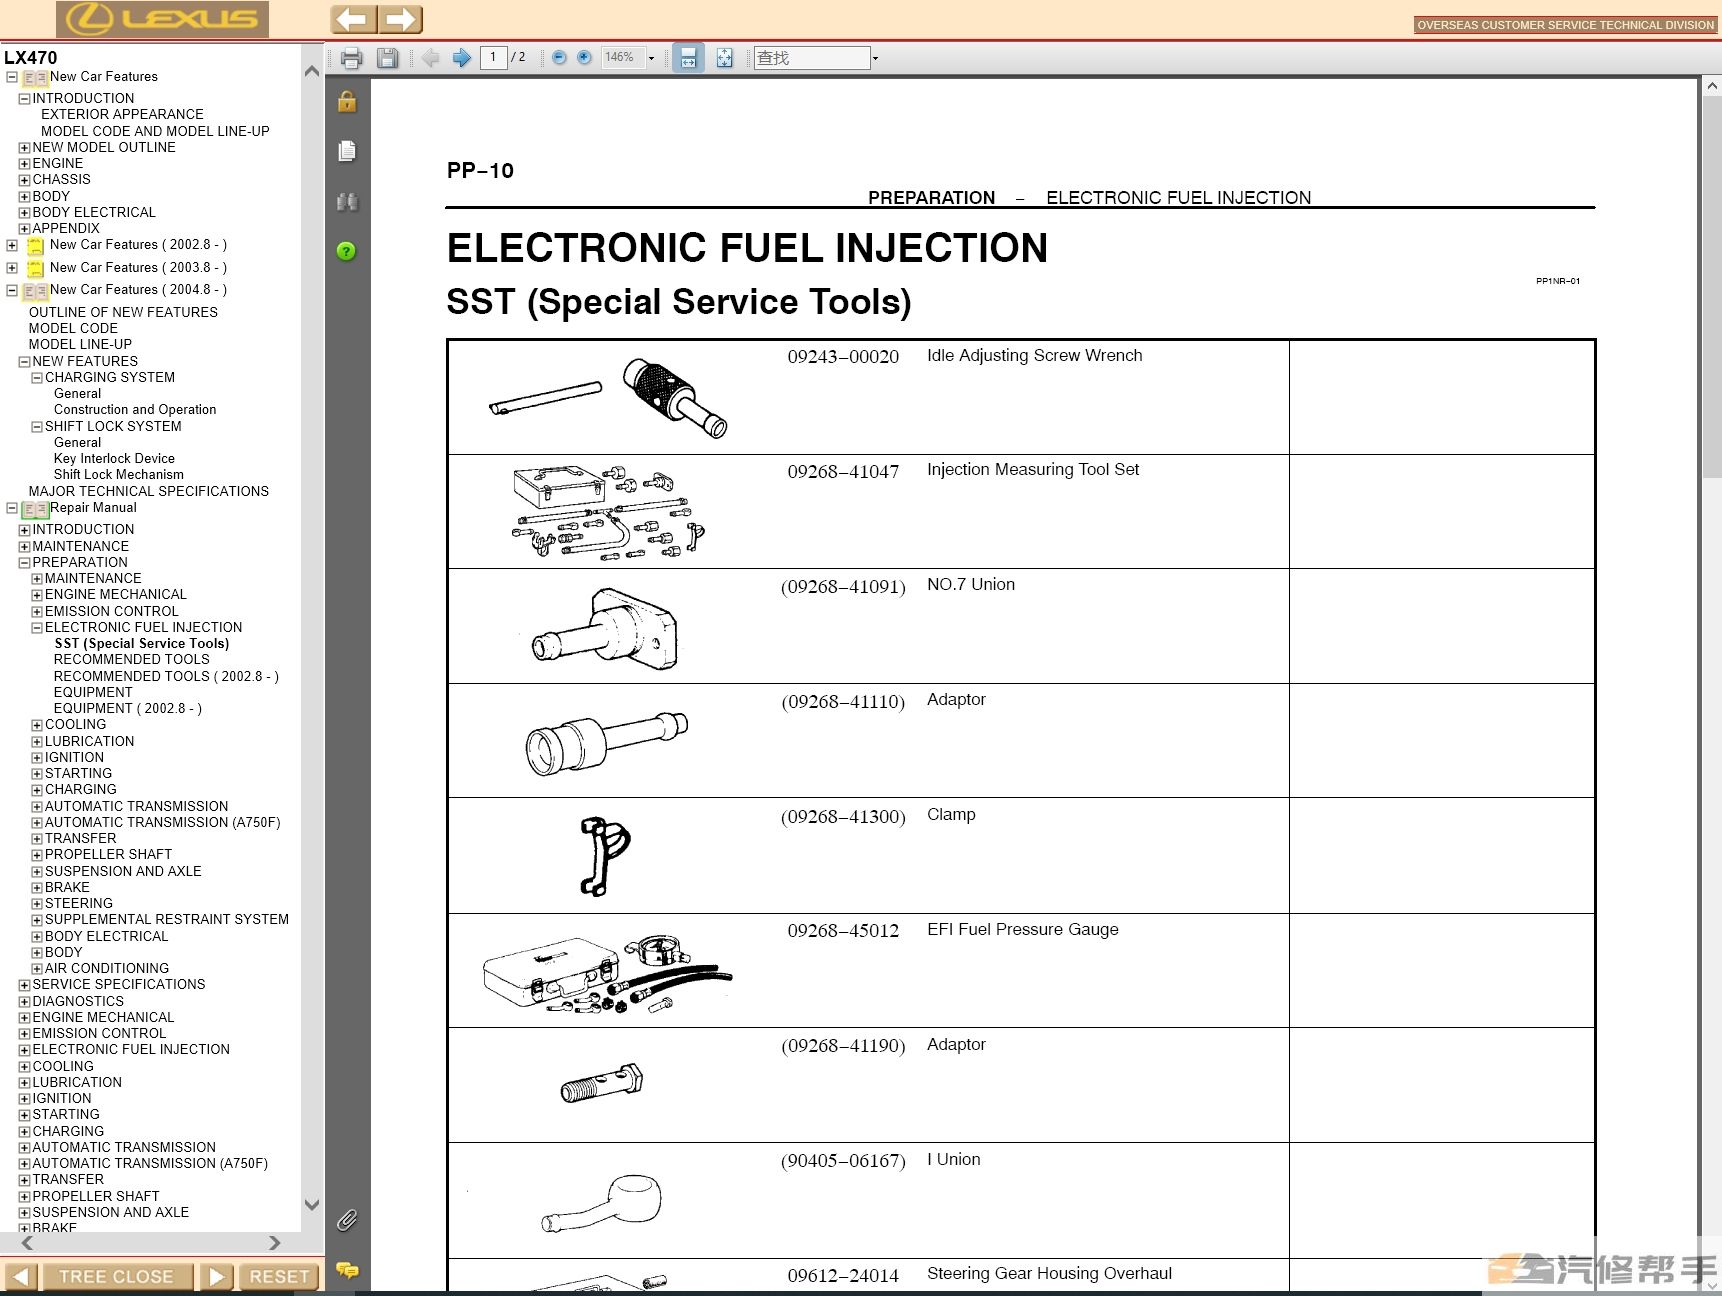This screenshot has width=1722, height=1296.
Task: Open RECOMMENDED TOOLS ( 2002.8 - ) entry
Action: point(166,676)
